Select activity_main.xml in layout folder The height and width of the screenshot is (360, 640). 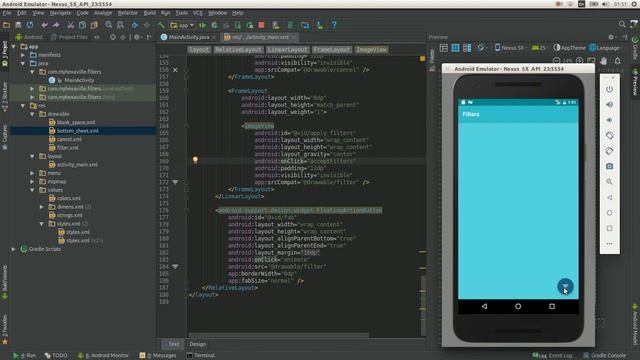click(x=77, y=164)
